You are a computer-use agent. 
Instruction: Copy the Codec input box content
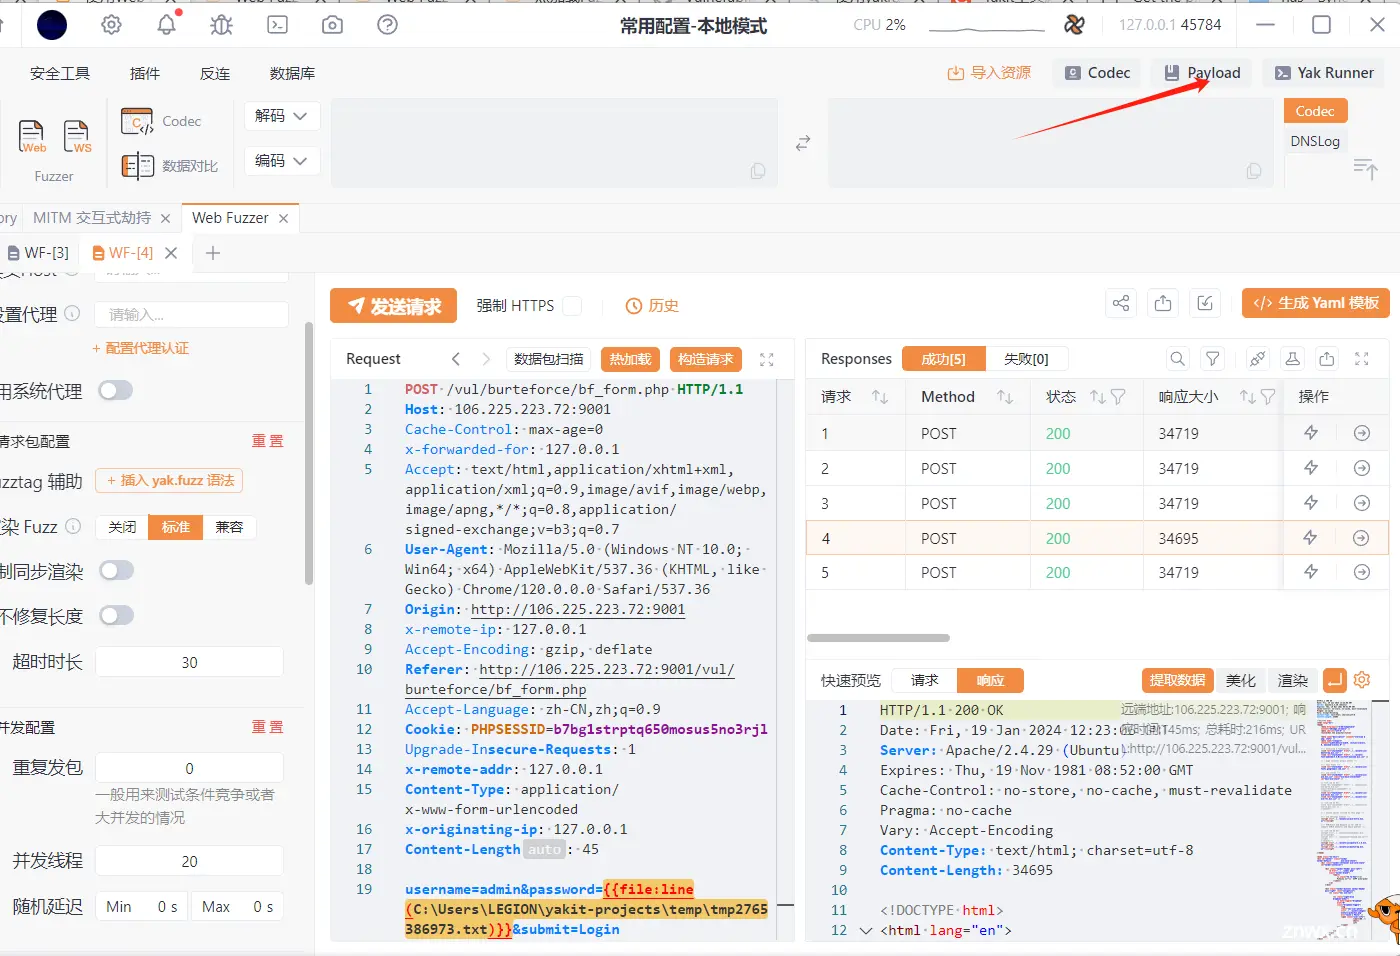[x=758, y=171]
